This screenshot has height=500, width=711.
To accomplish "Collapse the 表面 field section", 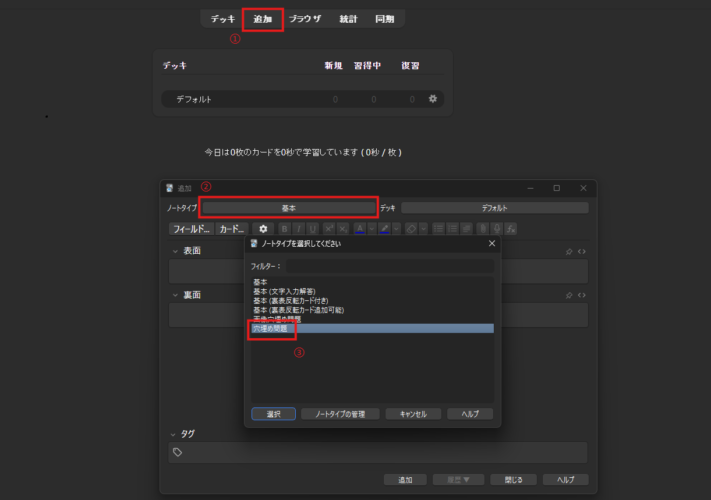I will pyautogui.click(x=175, y=251).
